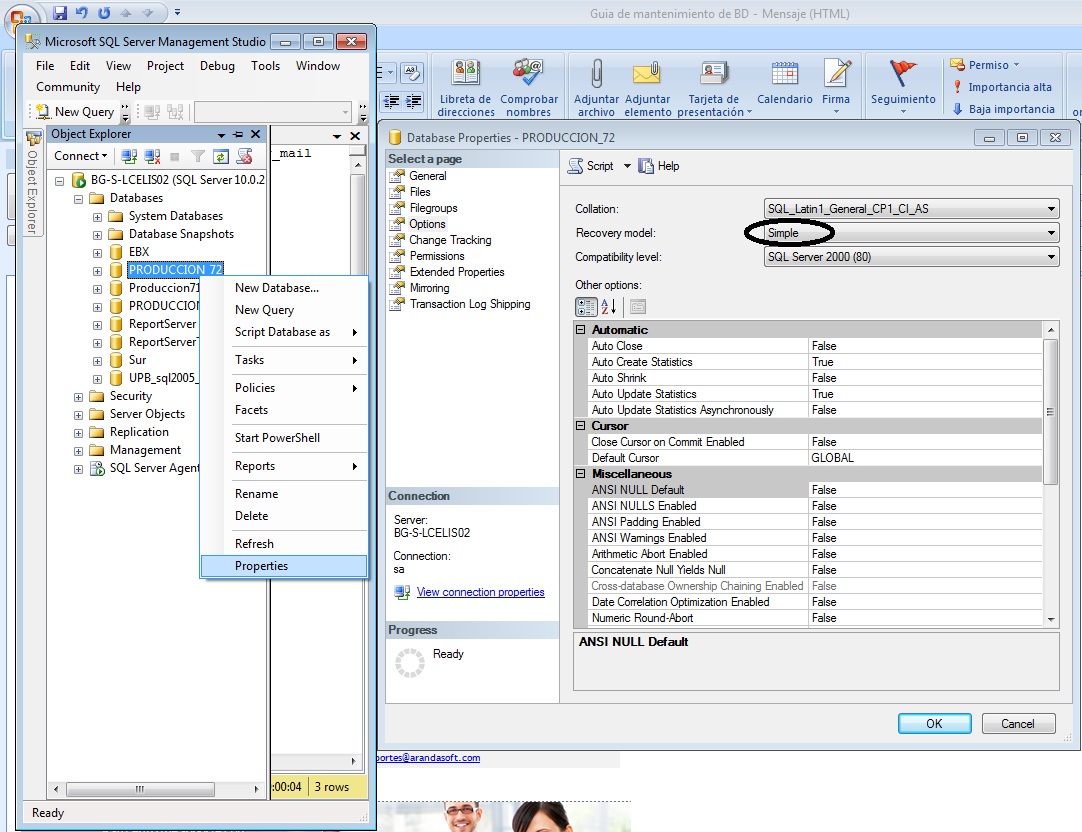Collapse the Automatic options category

click(580, 330)
